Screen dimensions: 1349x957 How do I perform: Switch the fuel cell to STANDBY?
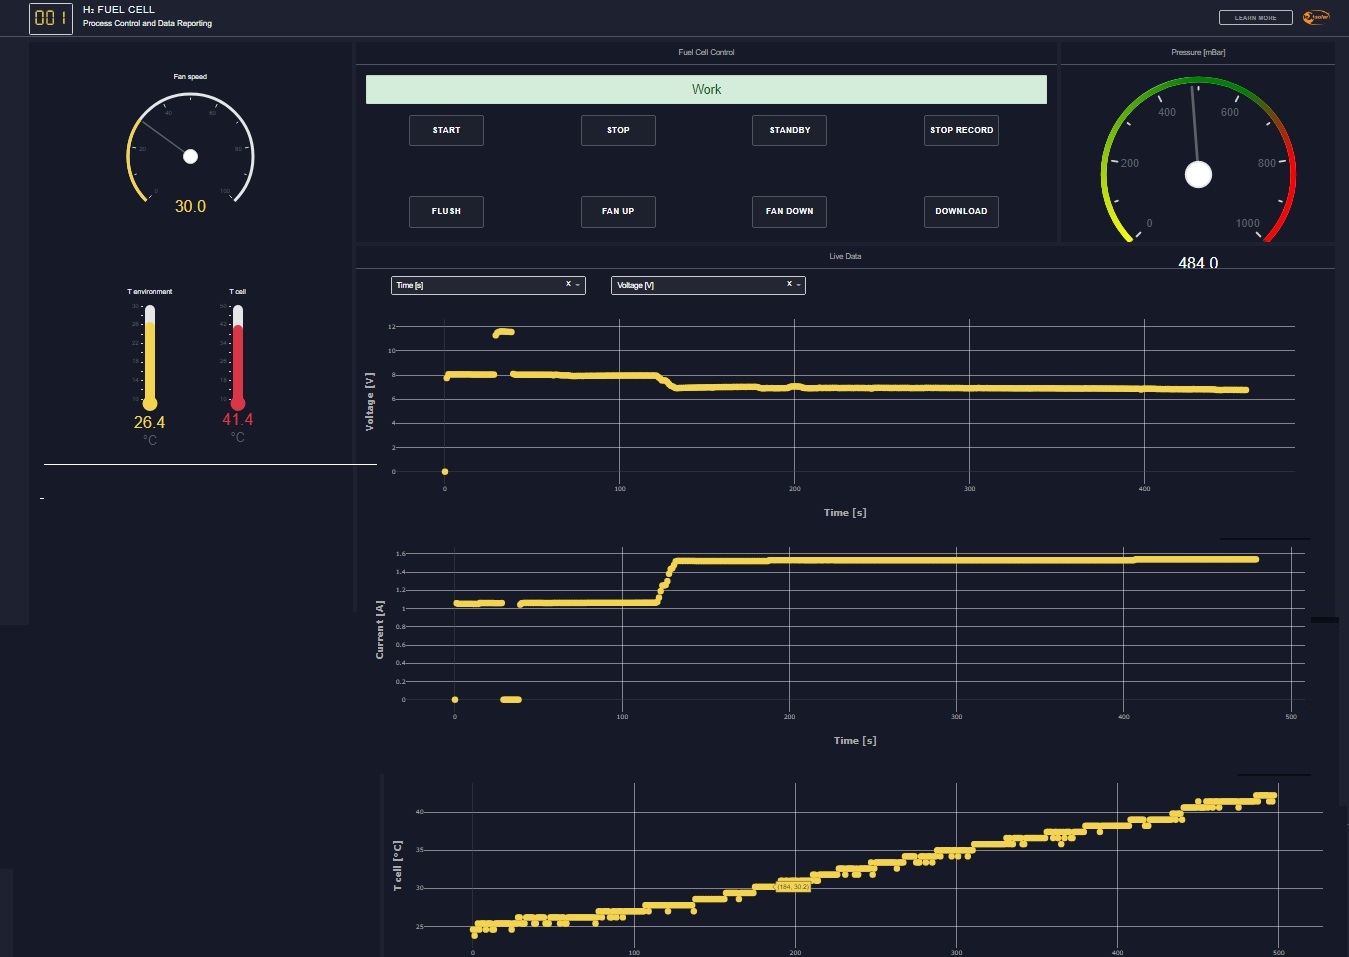tap(789, 130)
